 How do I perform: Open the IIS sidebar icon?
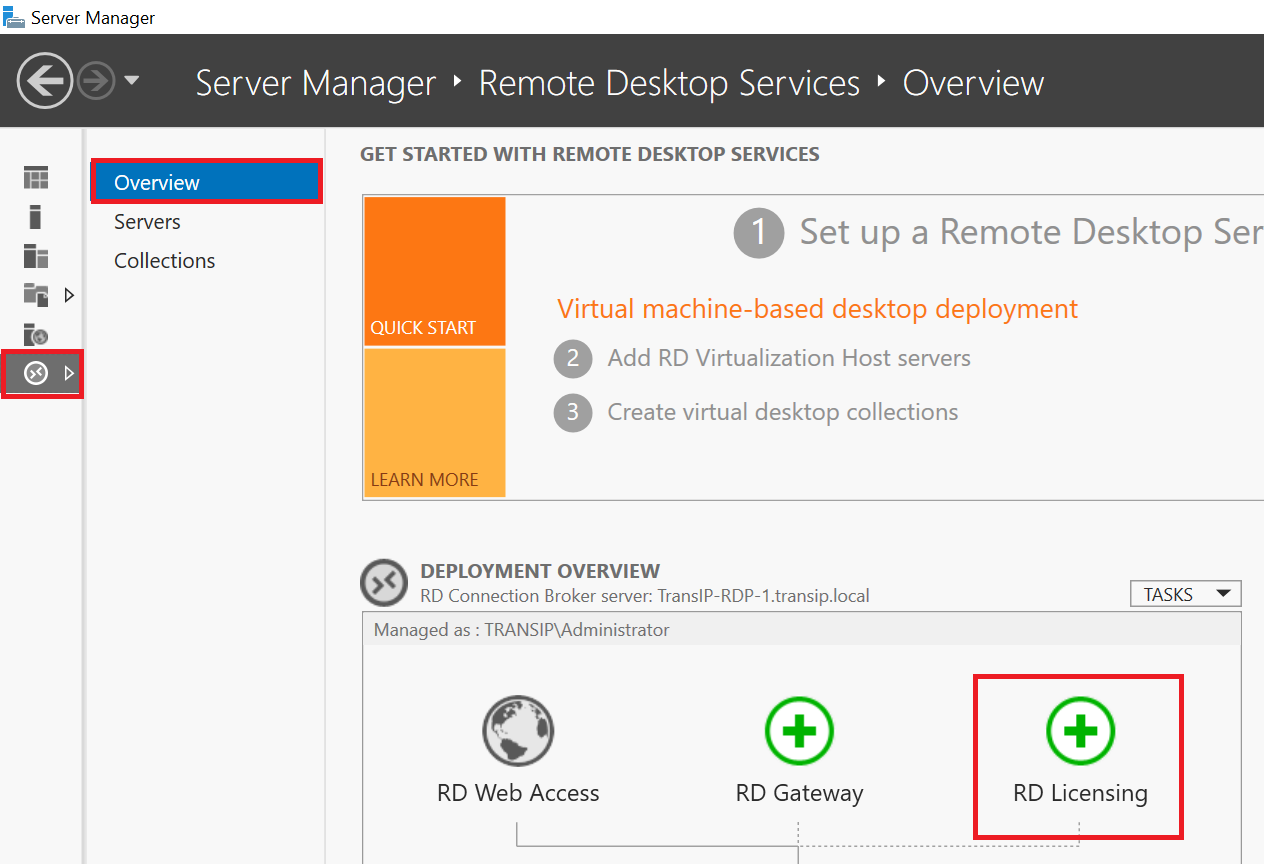click(36, 335)
